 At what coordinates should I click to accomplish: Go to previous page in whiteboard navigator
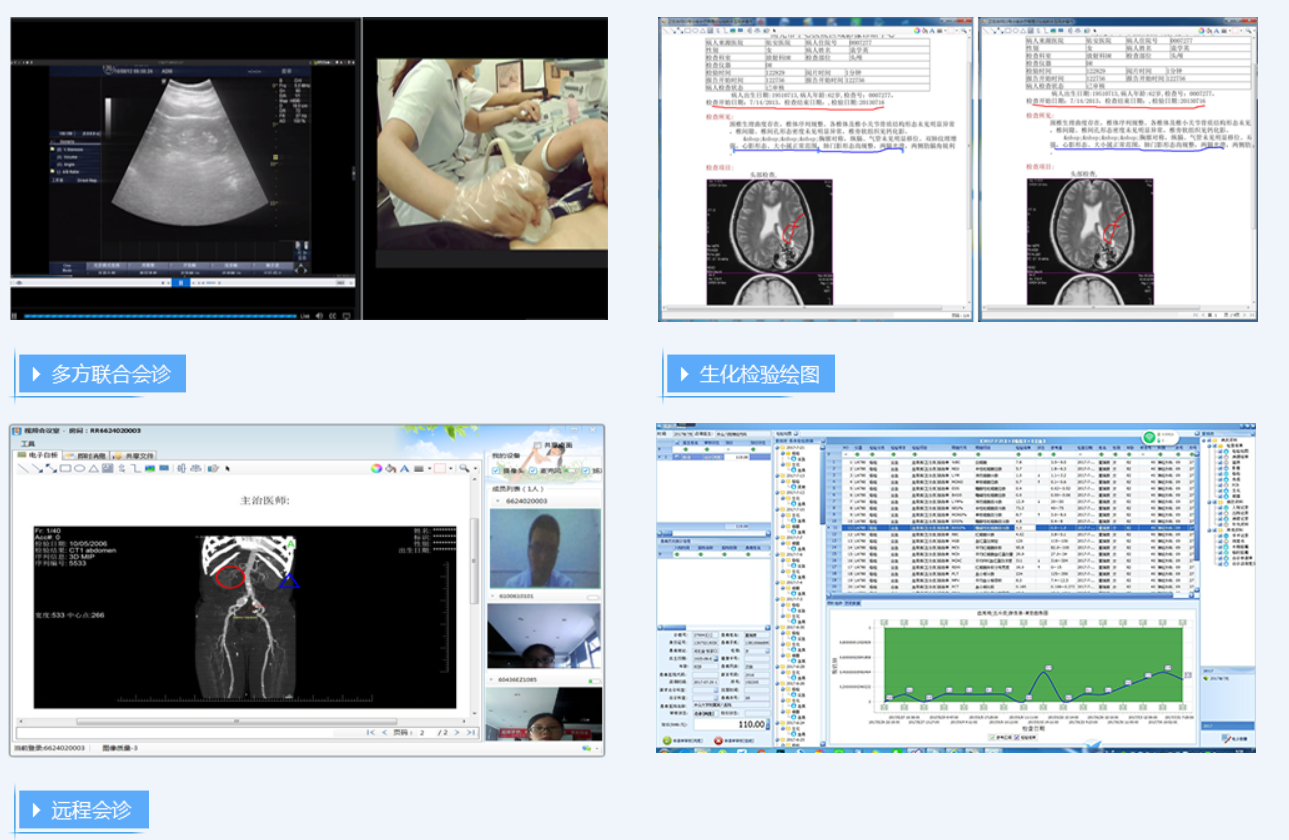point(385,732)
